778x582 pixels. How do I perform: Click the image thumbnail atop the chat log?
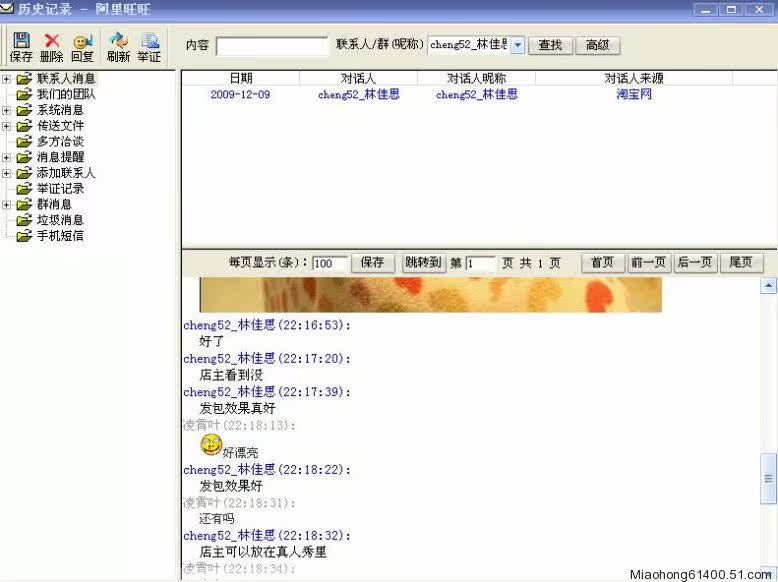pyautogui.click(x=430, y=295)
